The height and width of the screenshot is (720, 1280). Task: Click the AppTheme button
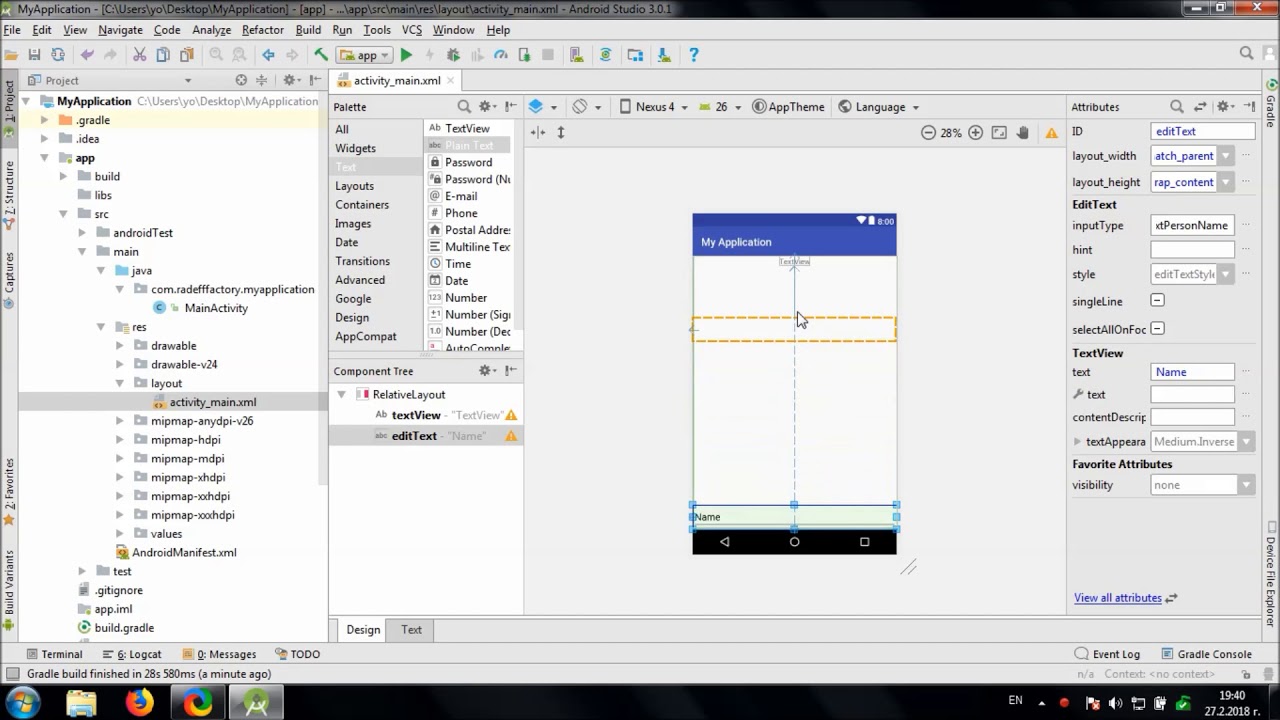click(x=788, y=107)
